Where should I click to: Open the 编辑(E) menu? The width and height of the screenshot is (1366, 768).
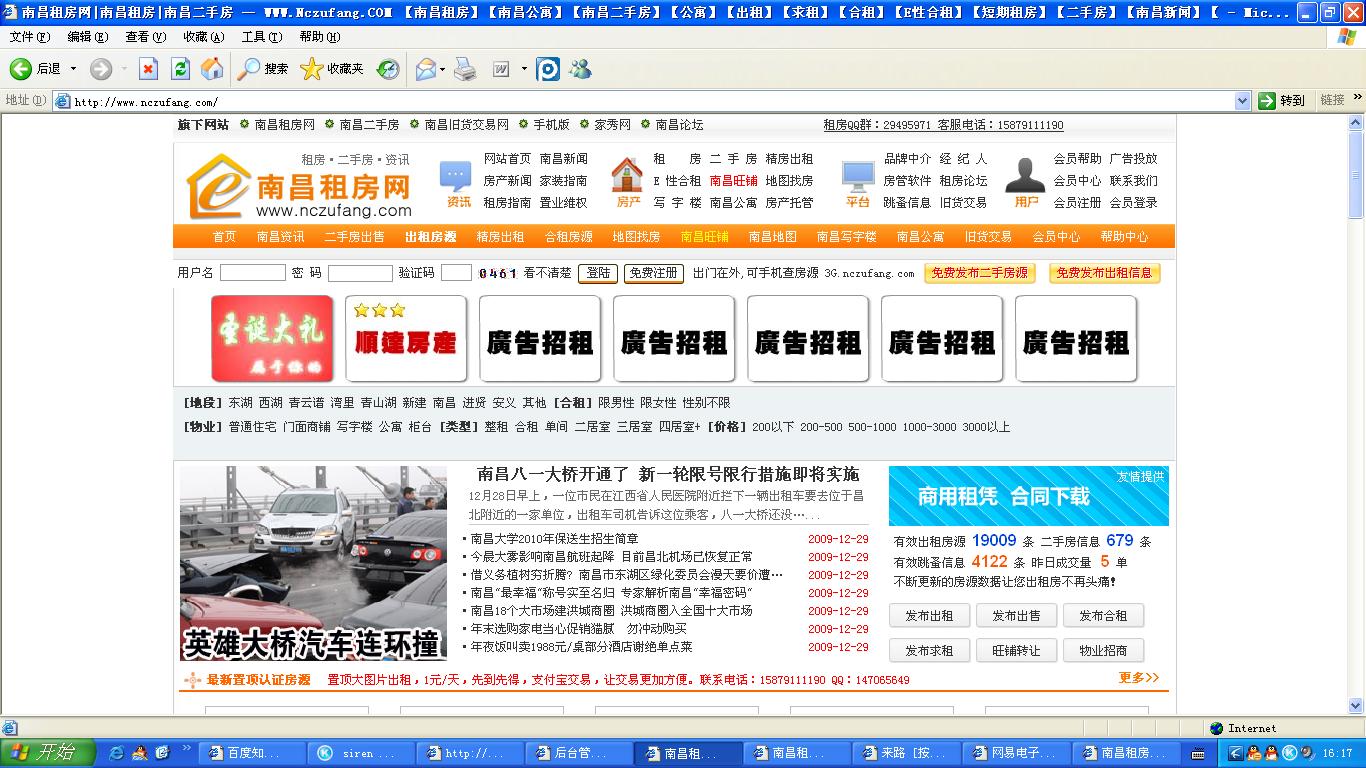(x=87, y=37)
